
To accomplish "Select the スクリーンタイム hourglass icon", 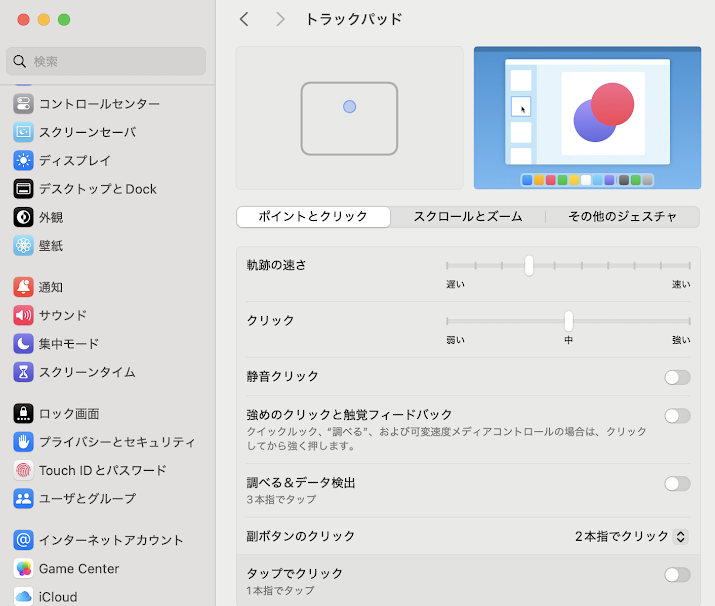I will pos(24,372).
